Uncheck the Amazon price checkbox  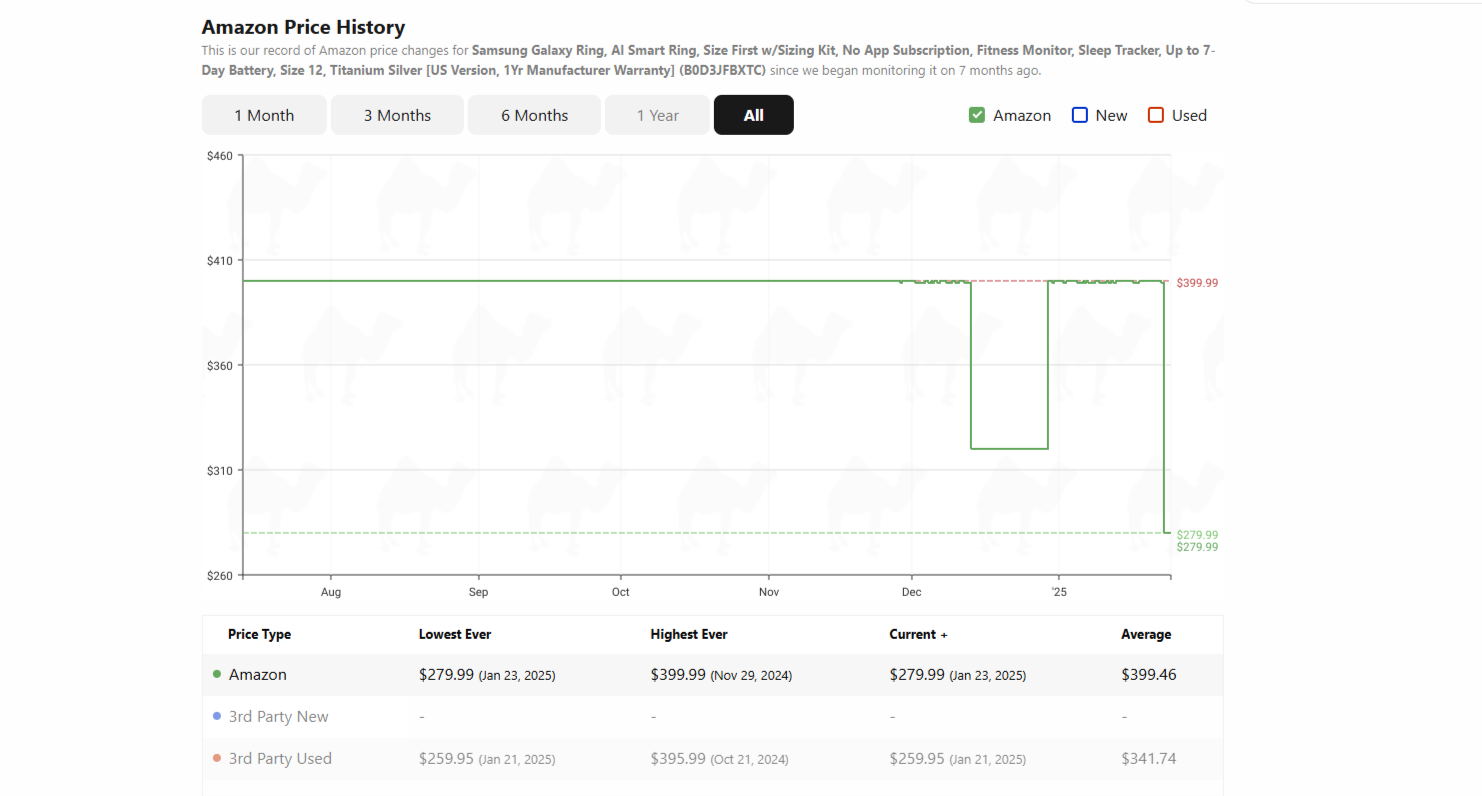coord(977,115)
